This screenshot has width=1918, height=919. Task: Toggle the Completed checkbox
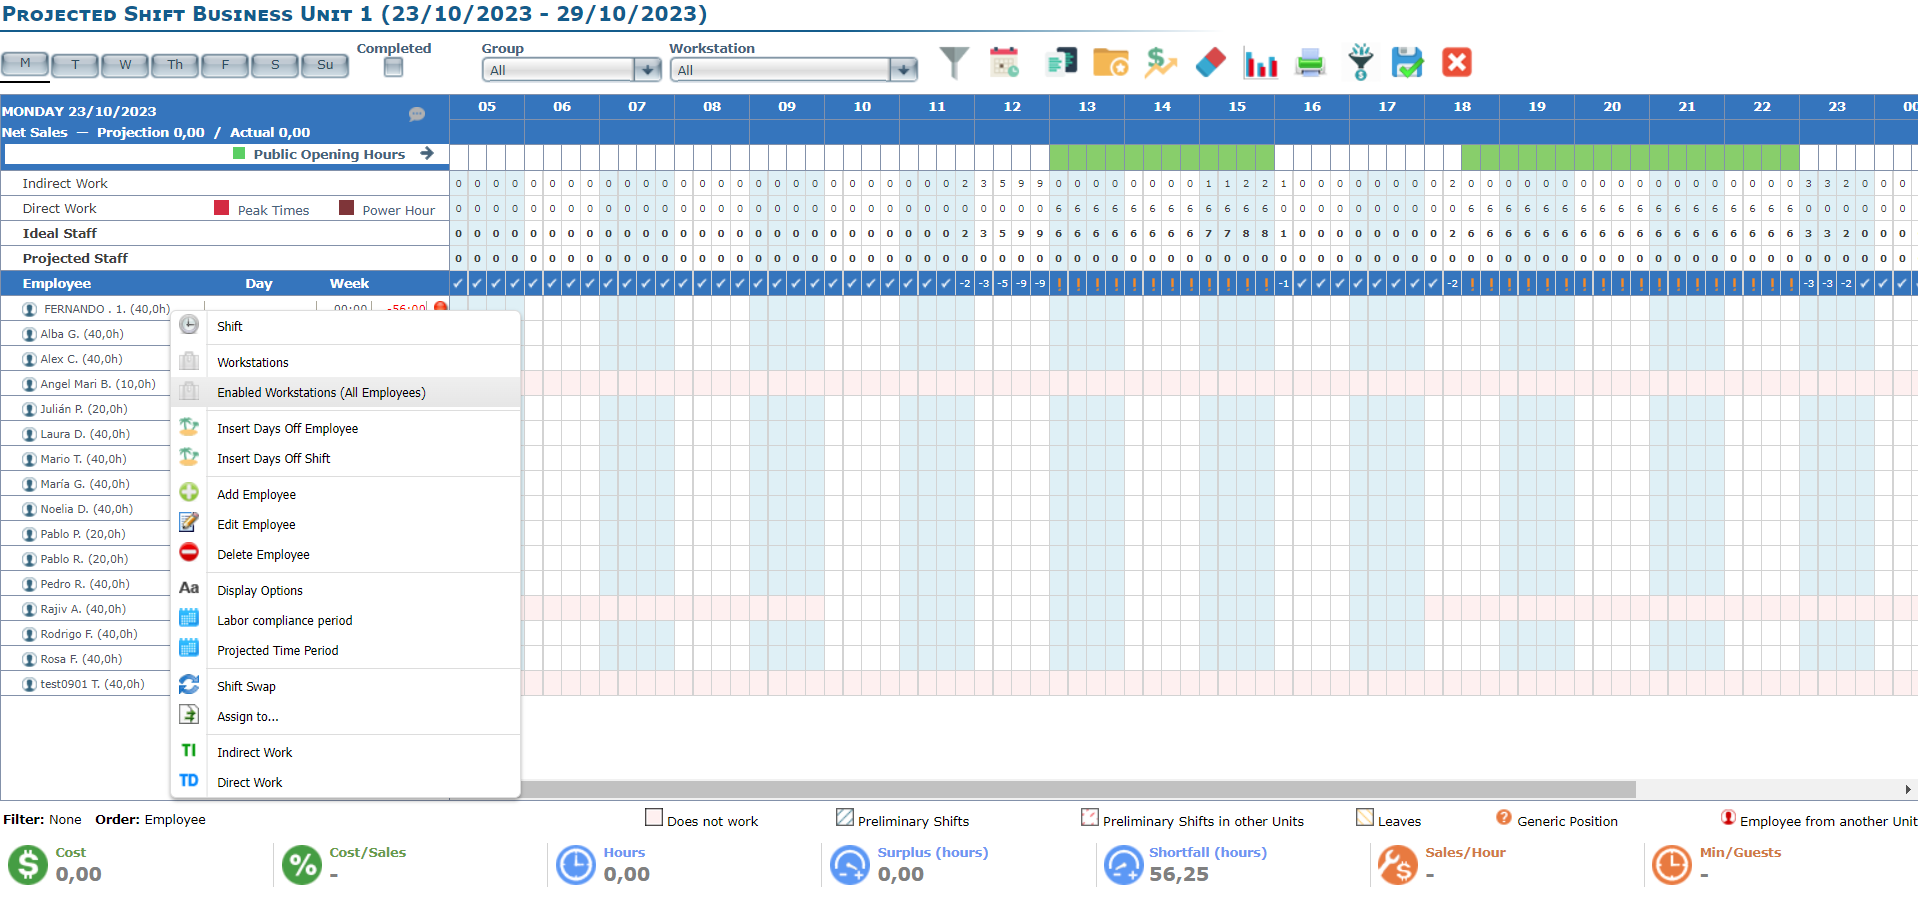(x=393, y=67)
